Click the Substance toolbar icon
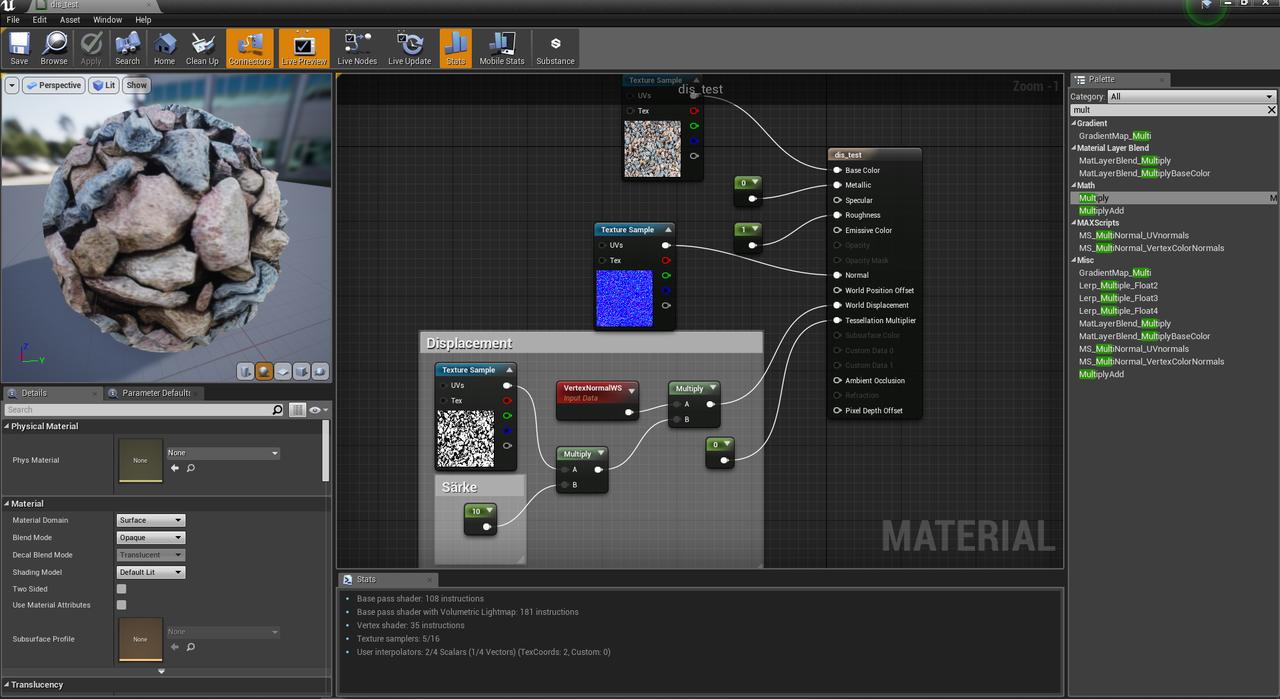Screen dimensions: 1280x699 [x=555, y=48]
